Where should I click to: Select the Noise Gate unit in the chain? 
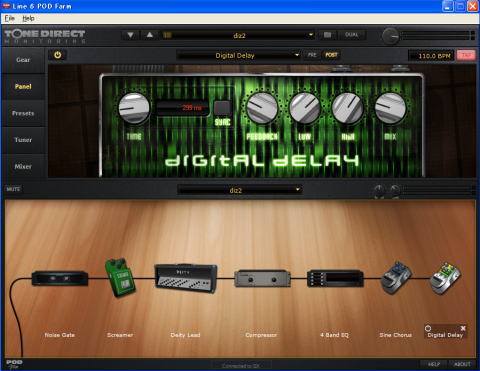[60, 278]
